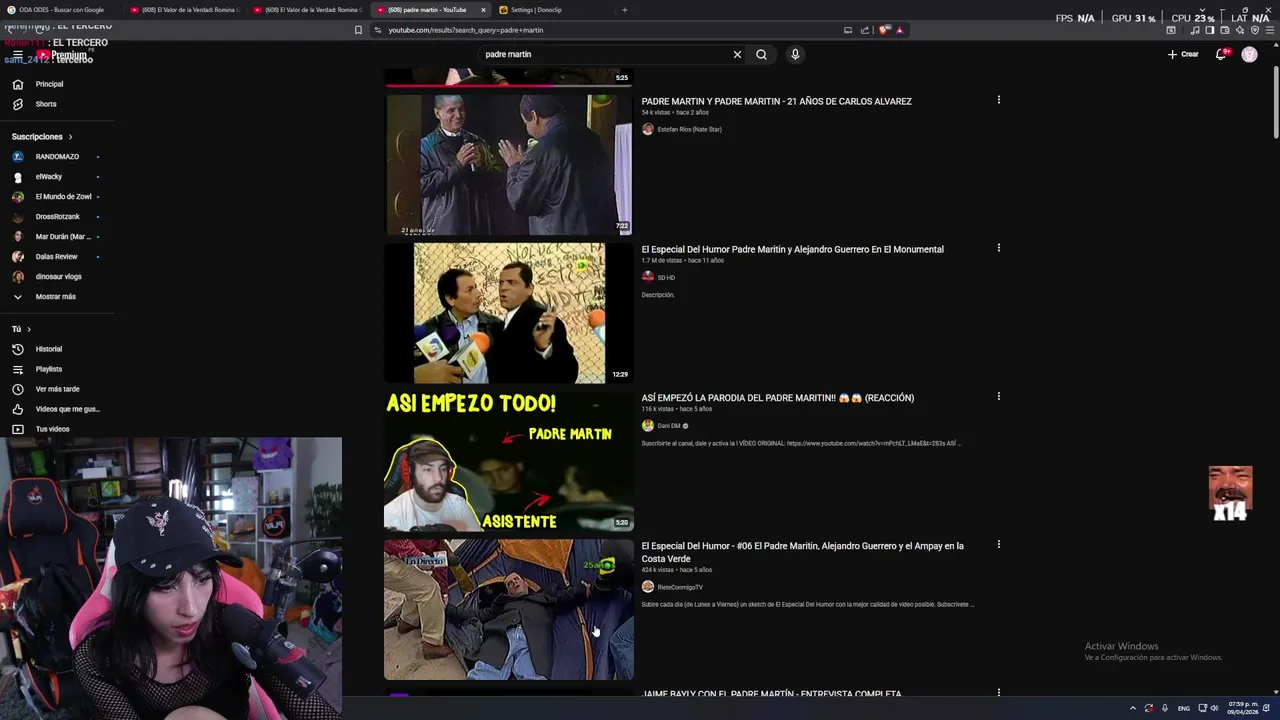Screen dimensions: 1280x720
Task: Expand the Tú section chevron
Action: pos(29,329)
